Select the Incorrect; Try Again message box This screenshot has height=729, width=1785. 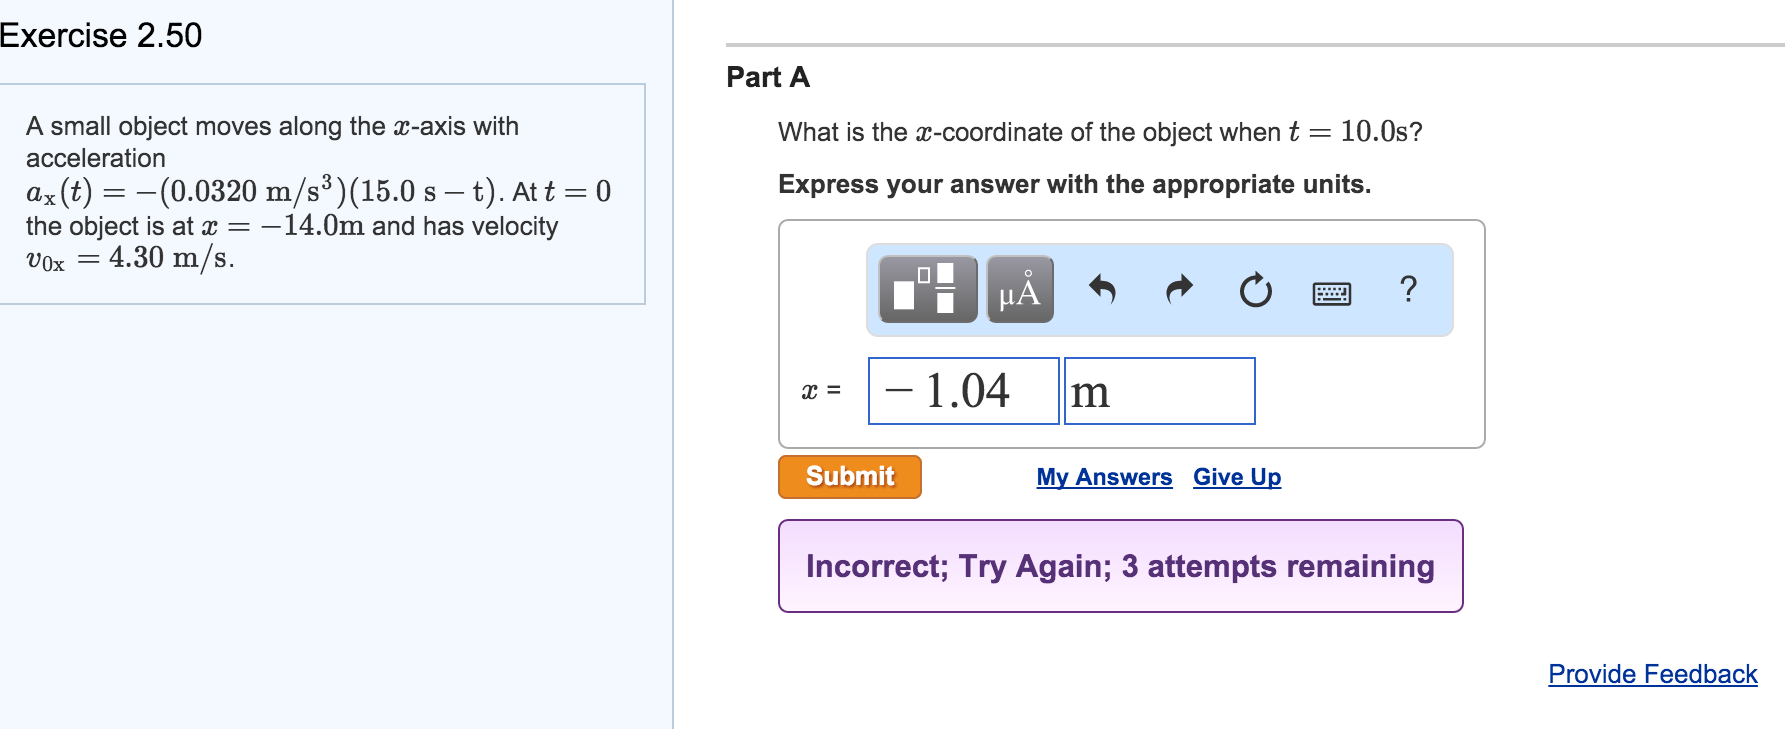click(1120, 567)
